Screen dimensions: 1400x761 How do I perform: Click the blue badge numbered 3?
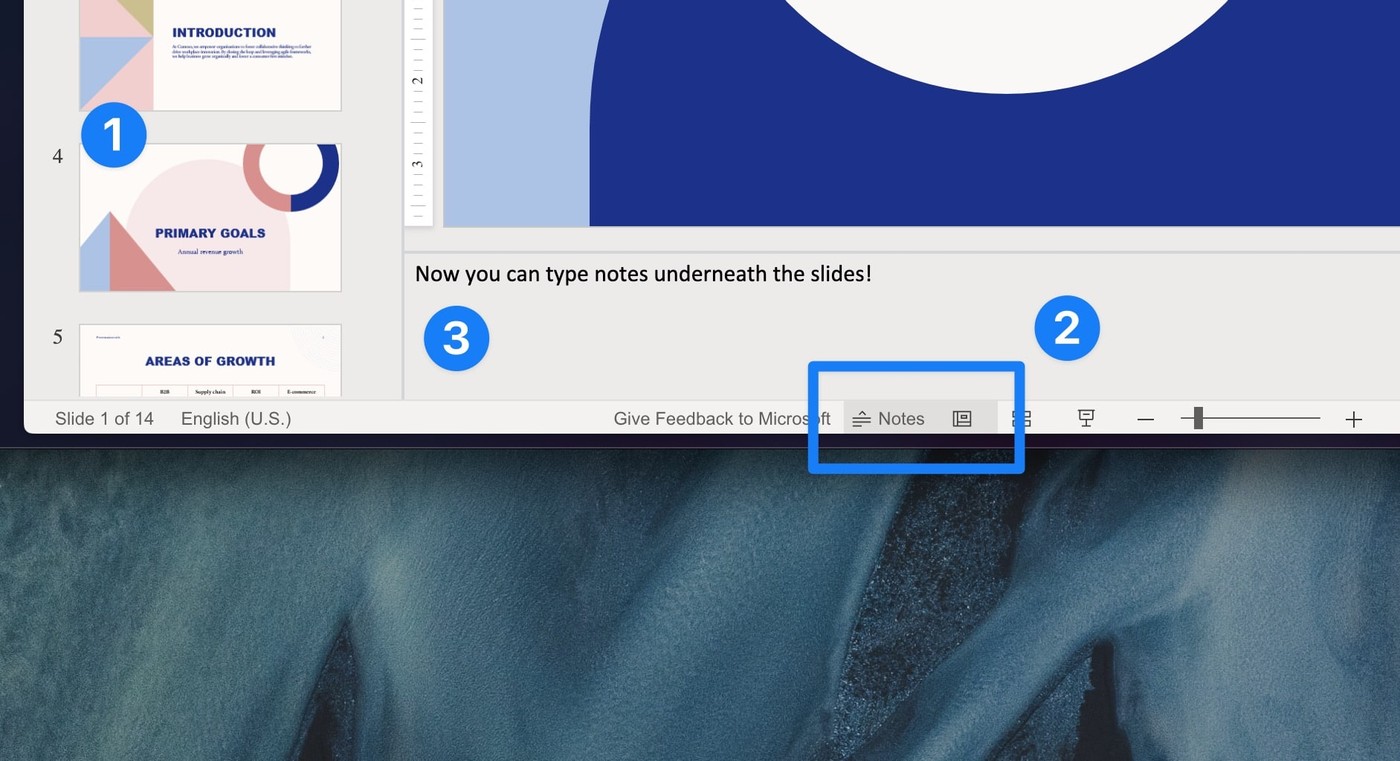(x=456, y=338)
